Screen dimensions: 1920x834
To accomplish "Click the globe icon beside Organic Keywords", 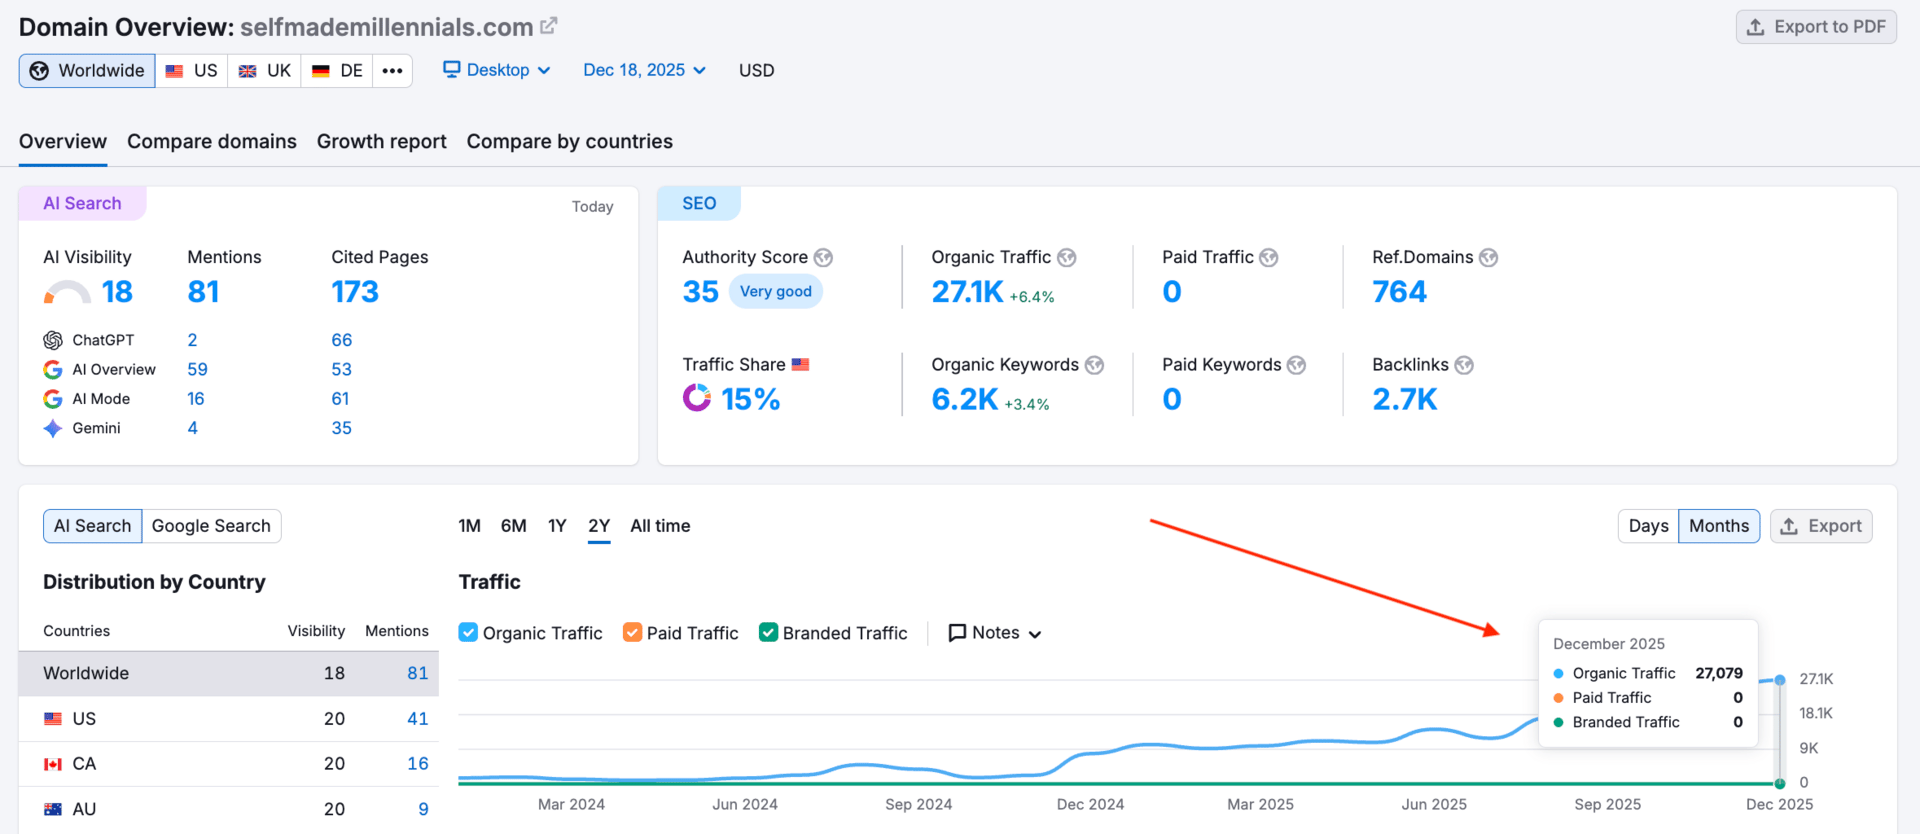I will [x=1095, y=365].
